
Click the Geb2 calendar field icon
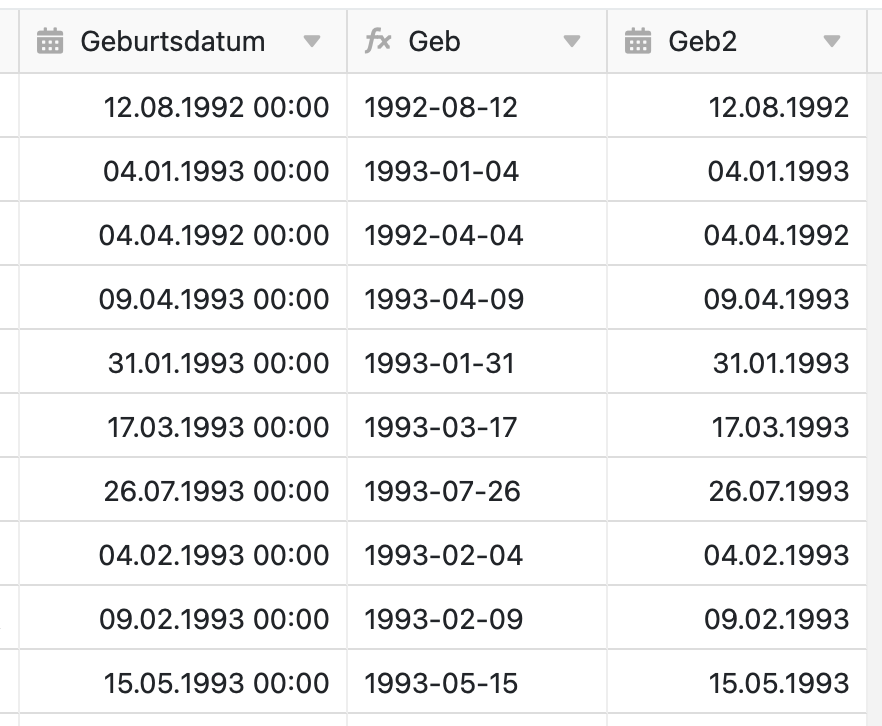point(638,41)
